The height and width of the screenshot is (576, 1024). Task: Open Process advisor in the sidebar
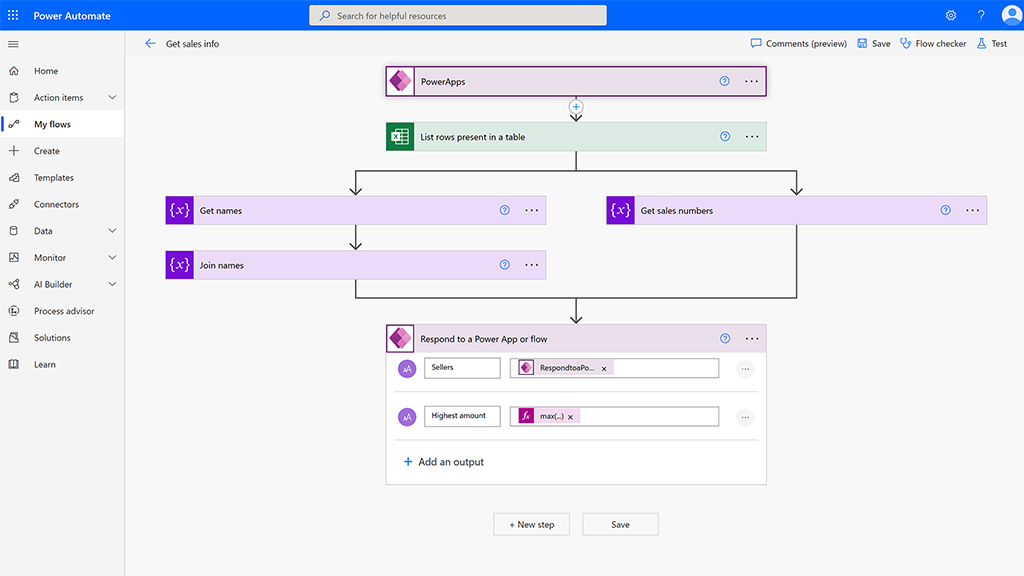tap(62, 311)
